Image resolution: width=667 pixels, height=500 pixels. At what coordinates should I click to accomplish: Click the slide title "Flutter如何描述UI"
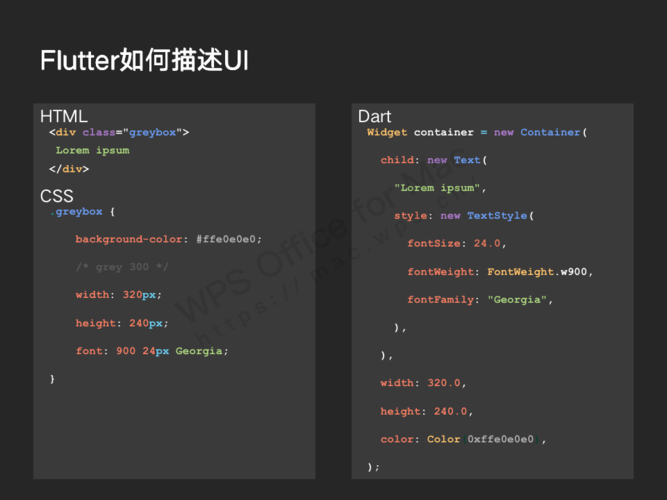click(144, 60)
